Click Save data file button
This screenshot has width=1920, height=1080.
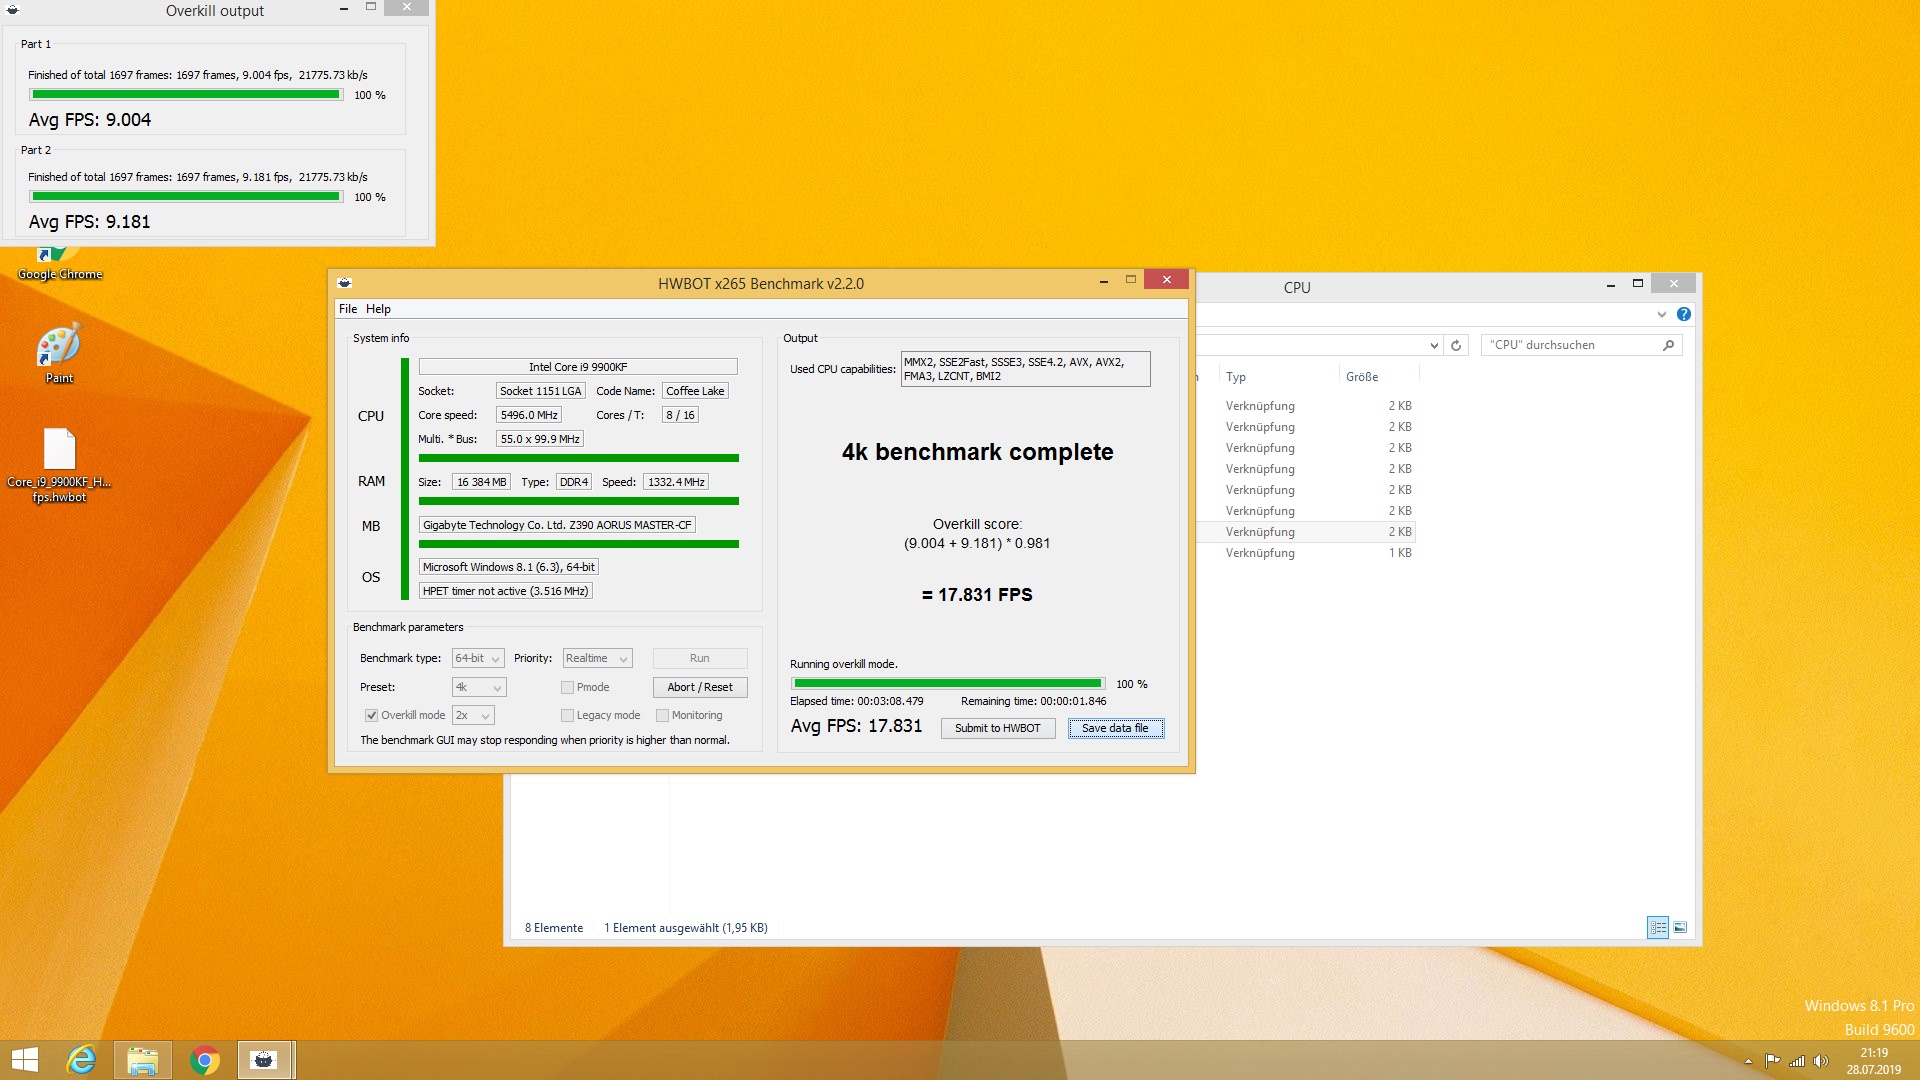1115,728
